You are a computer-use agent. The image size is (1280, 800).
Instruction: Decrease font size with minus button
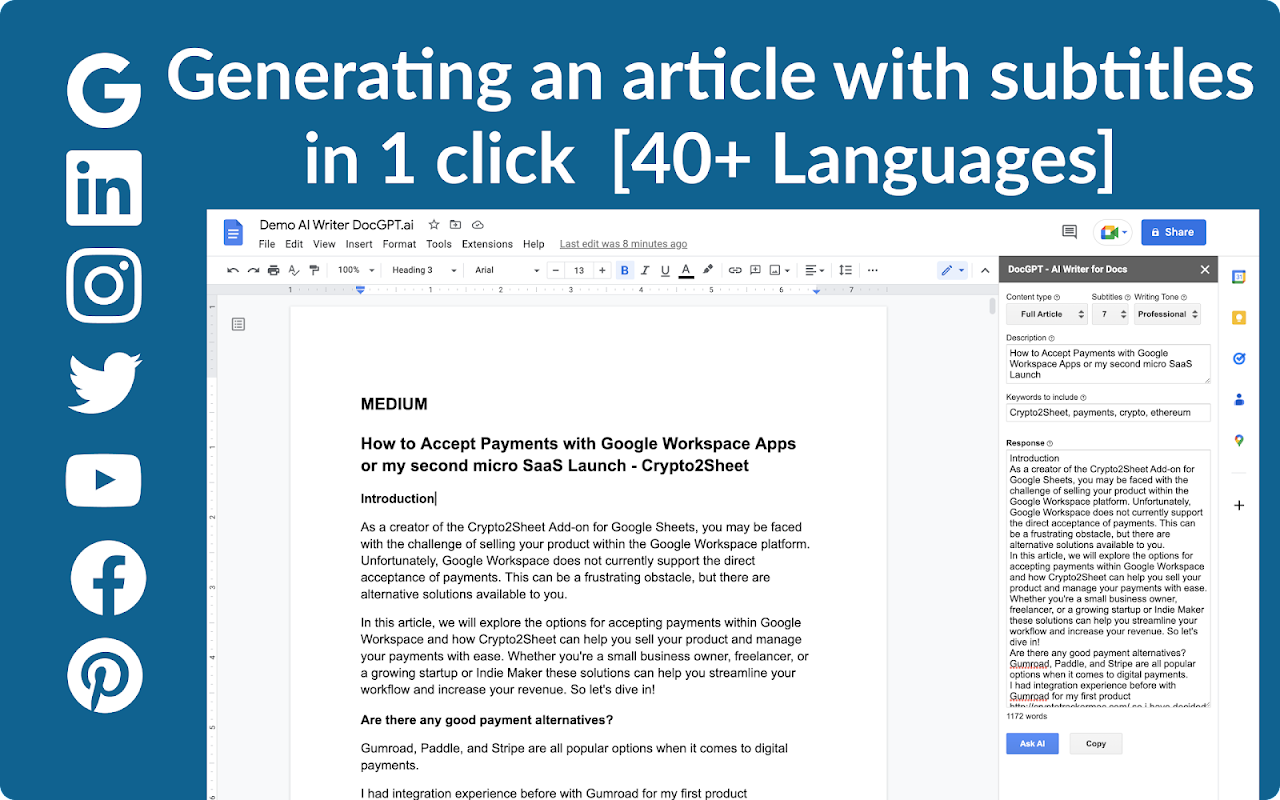click(x=556, y=270)
